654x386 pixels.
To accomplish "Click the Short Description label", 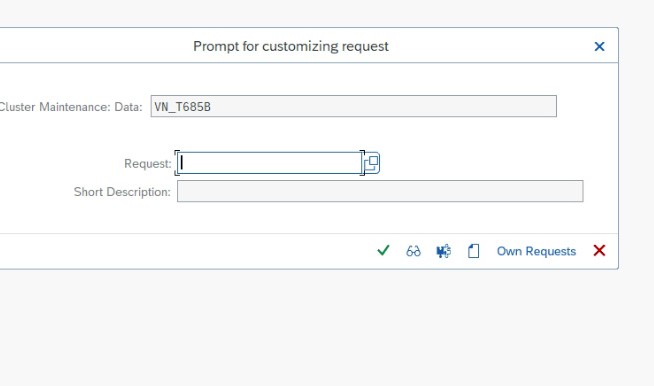I will pos(122,192).
